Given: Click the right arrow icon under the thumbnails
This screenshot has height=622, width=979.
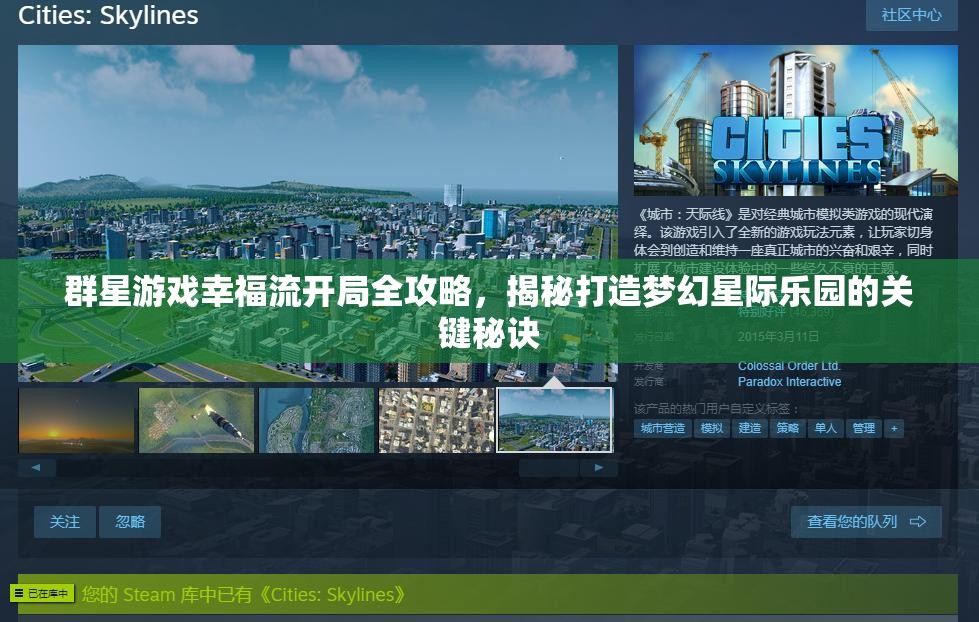Looking at the screenshot, I should pyautogui.click(x=599, y=466).
